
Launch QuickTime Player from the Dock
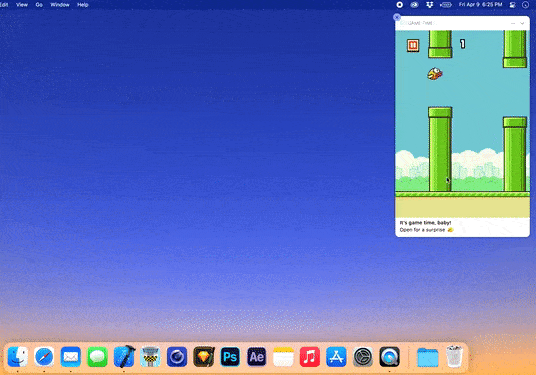(389, 357)
